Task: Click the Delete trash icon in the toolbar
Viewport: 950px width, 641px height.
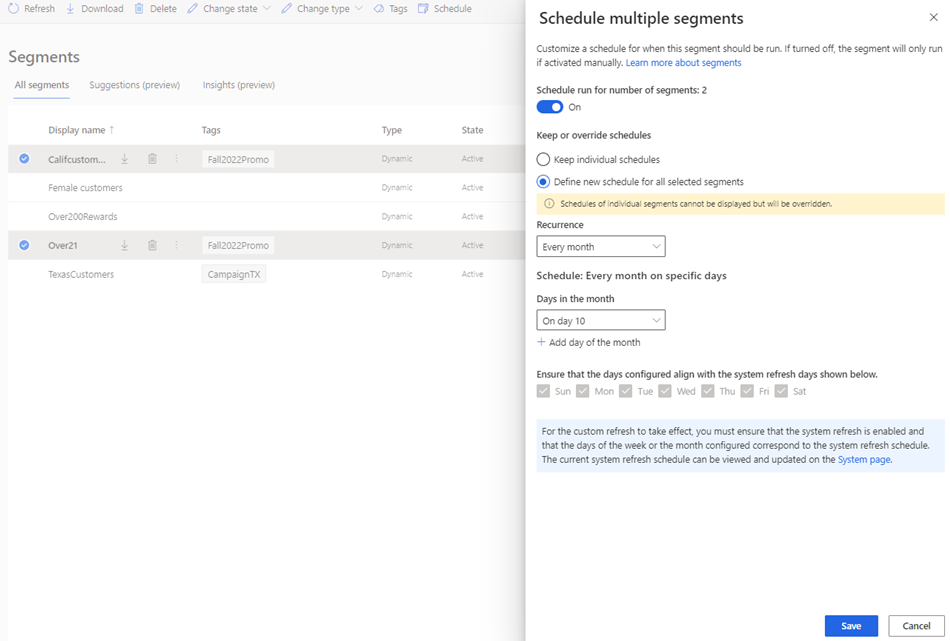Action: tap(139, 8)
